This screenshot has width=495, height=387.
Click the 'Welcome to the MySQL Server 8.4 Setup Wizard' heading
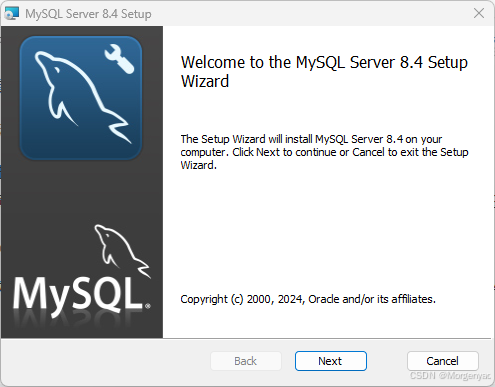tap(324, 72)
